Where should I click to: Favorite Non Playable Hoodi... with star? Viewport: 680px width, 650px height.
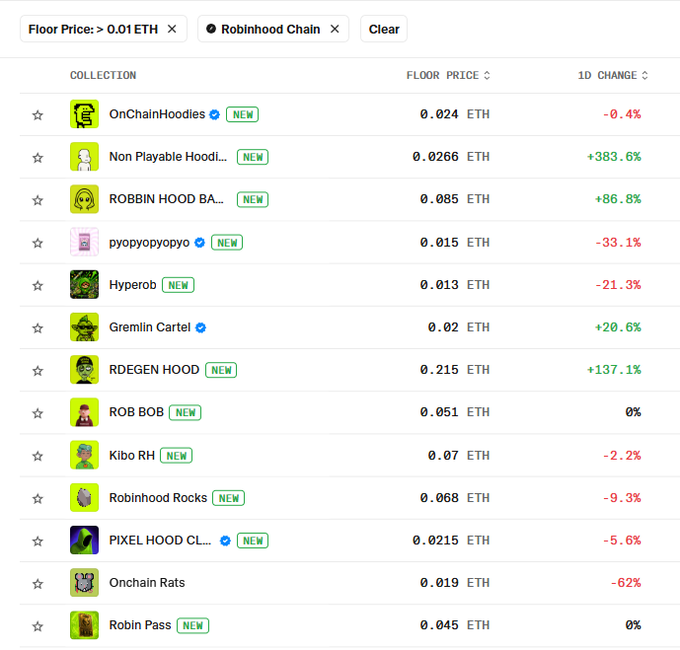[38, 157]
